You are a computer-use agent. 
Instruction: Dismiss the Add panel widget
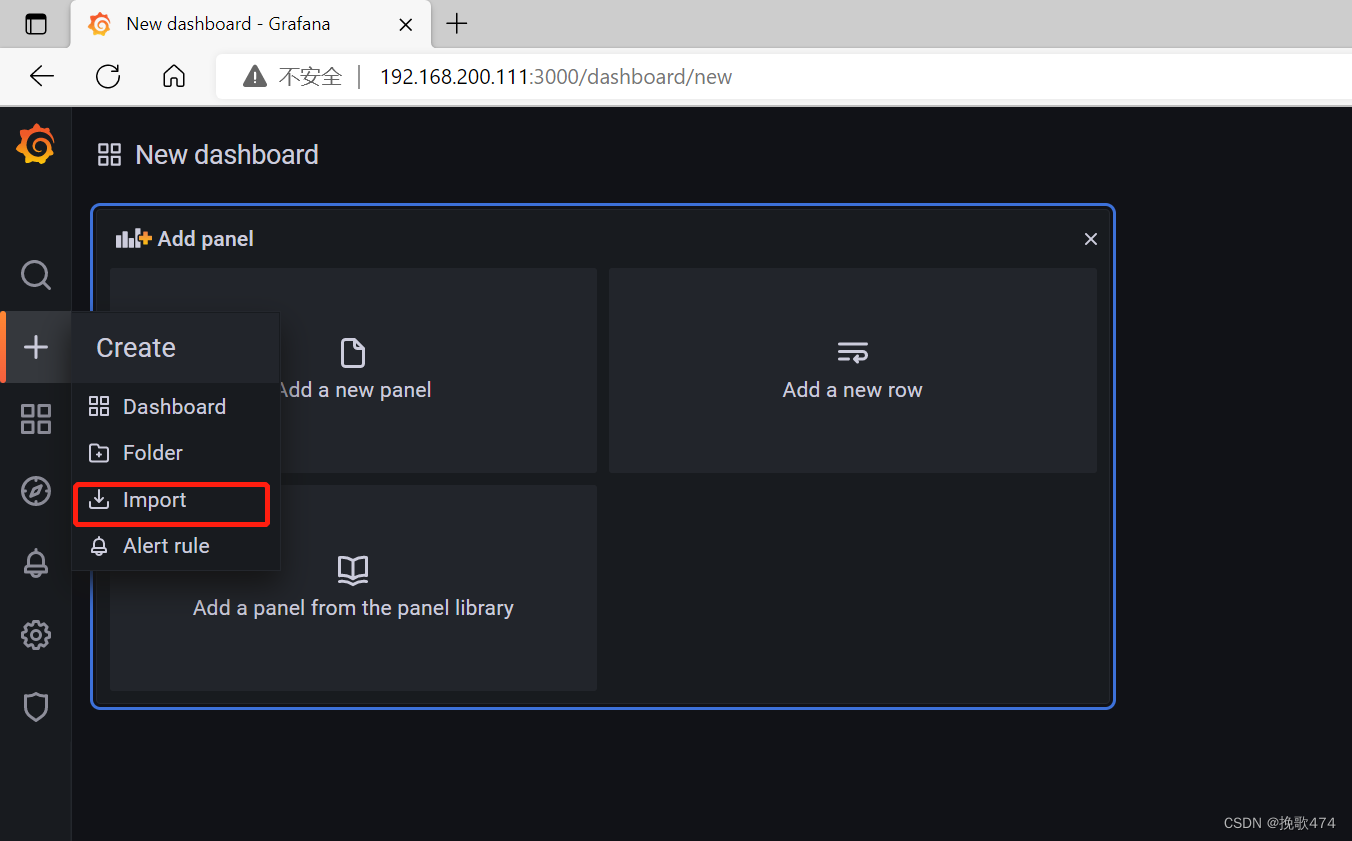(x=1090, y=239)
